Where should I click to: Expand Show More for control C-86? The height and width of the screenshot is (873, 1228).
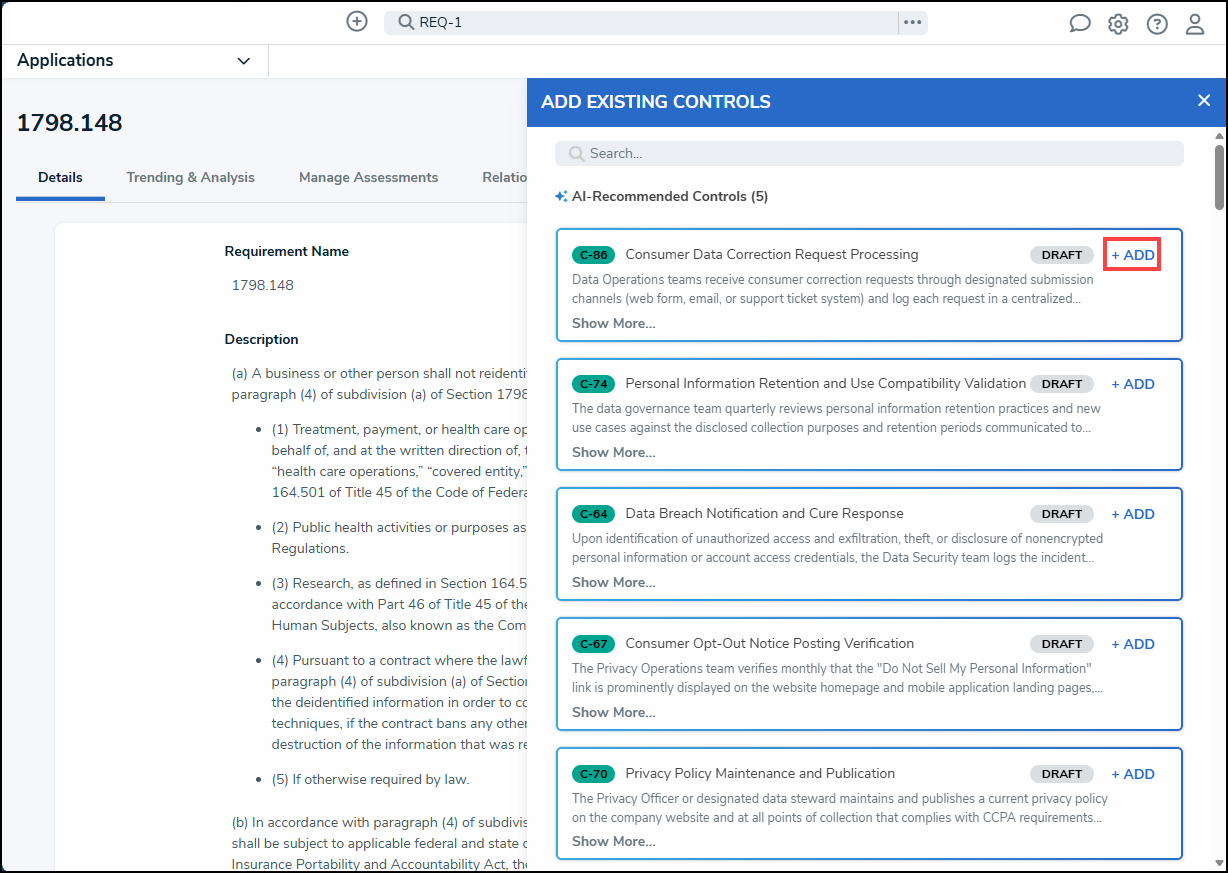[614, 323]
